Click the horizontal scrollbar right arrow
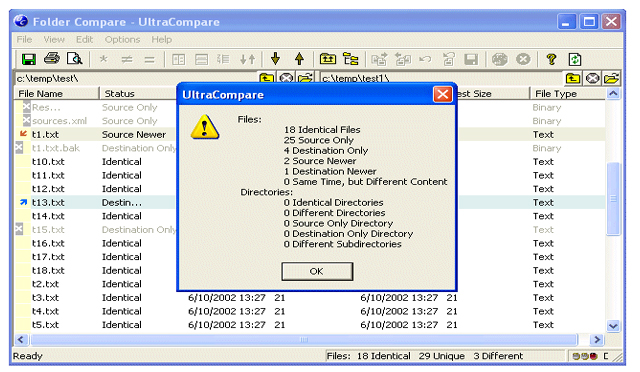Viewport: 640px width, 372px height. click(597, 340)
